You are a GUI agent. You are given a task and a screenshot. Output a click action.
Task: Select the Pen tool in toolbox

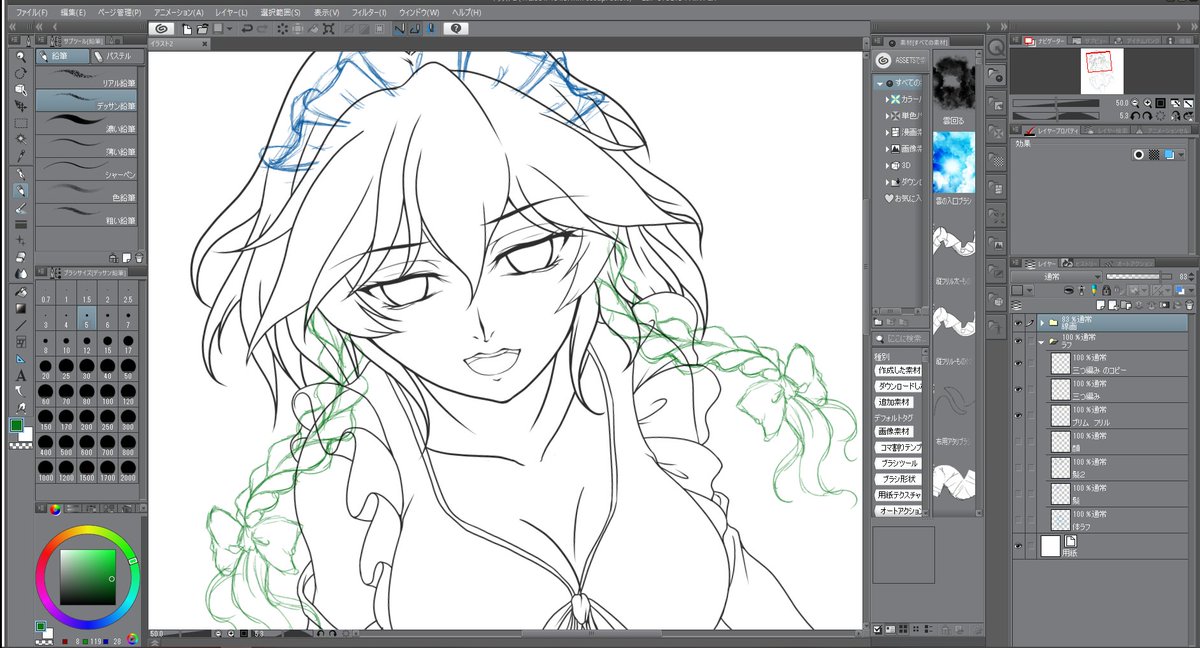(x=21, y=174)
